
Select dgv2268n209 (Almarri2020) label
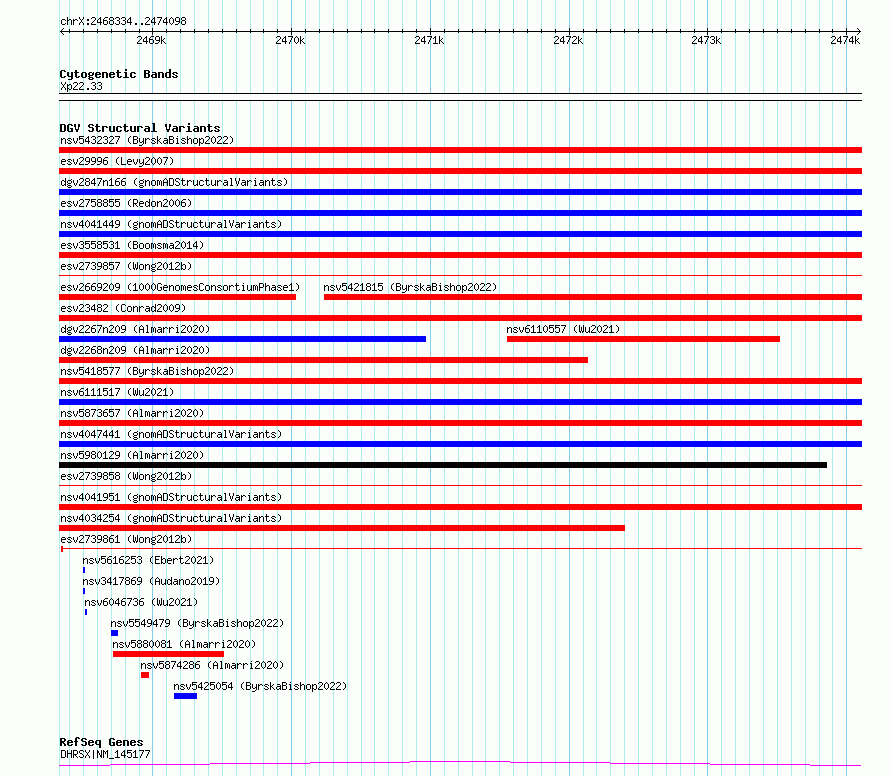pos(135,350)
